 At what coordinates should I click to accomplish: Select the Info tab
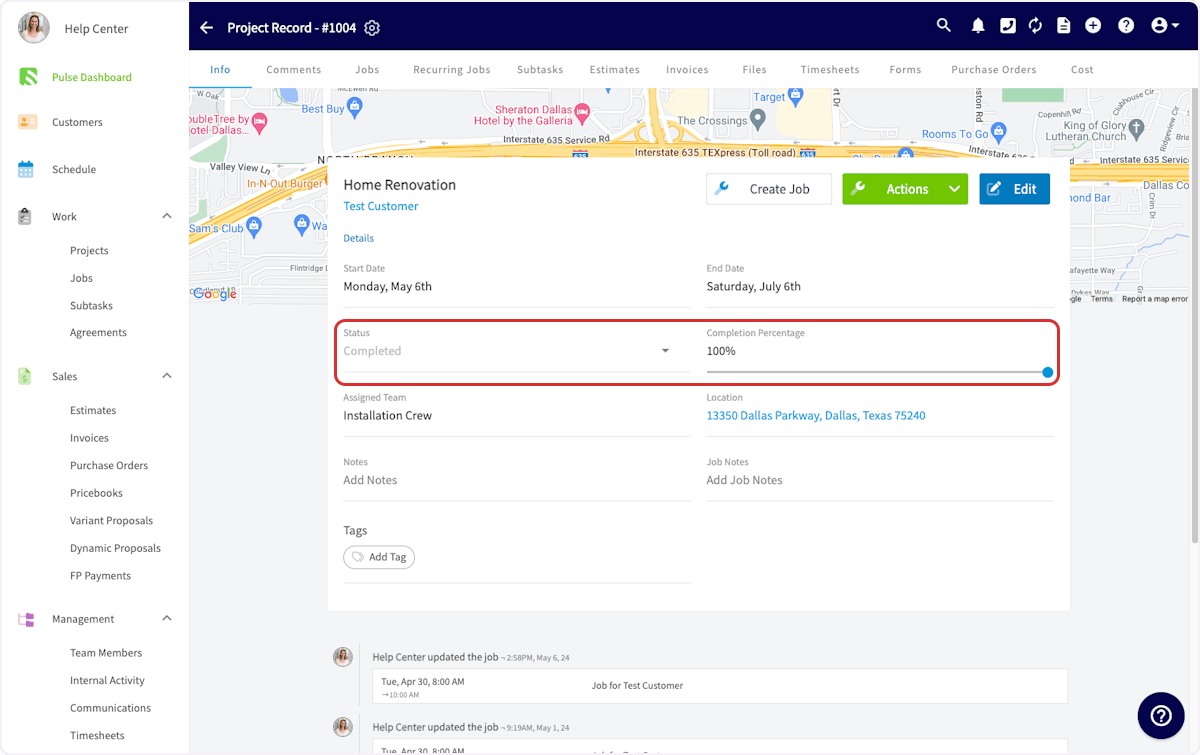pyautogui.click(x=220, y=70)
